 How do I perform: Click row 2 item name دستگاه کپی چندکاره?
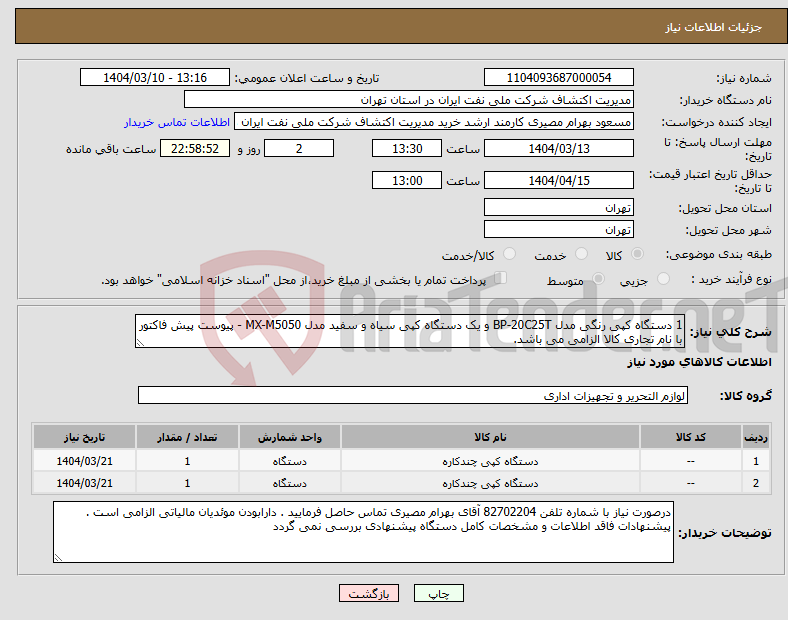490,483
